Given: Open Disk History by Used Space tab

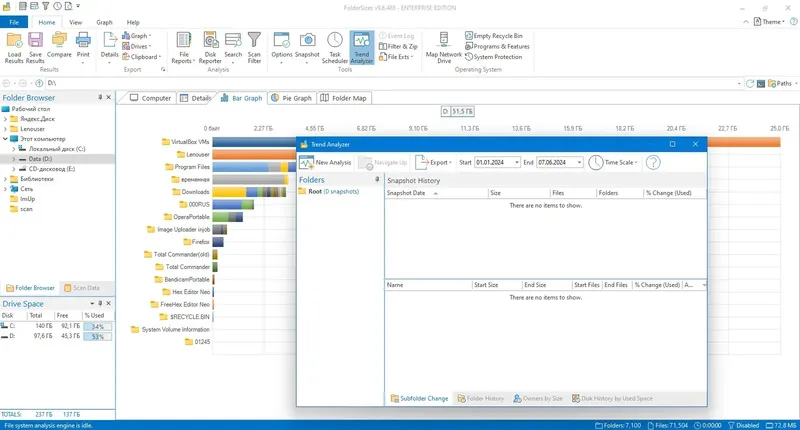Looking at the screenshot, I should [612, 398].
